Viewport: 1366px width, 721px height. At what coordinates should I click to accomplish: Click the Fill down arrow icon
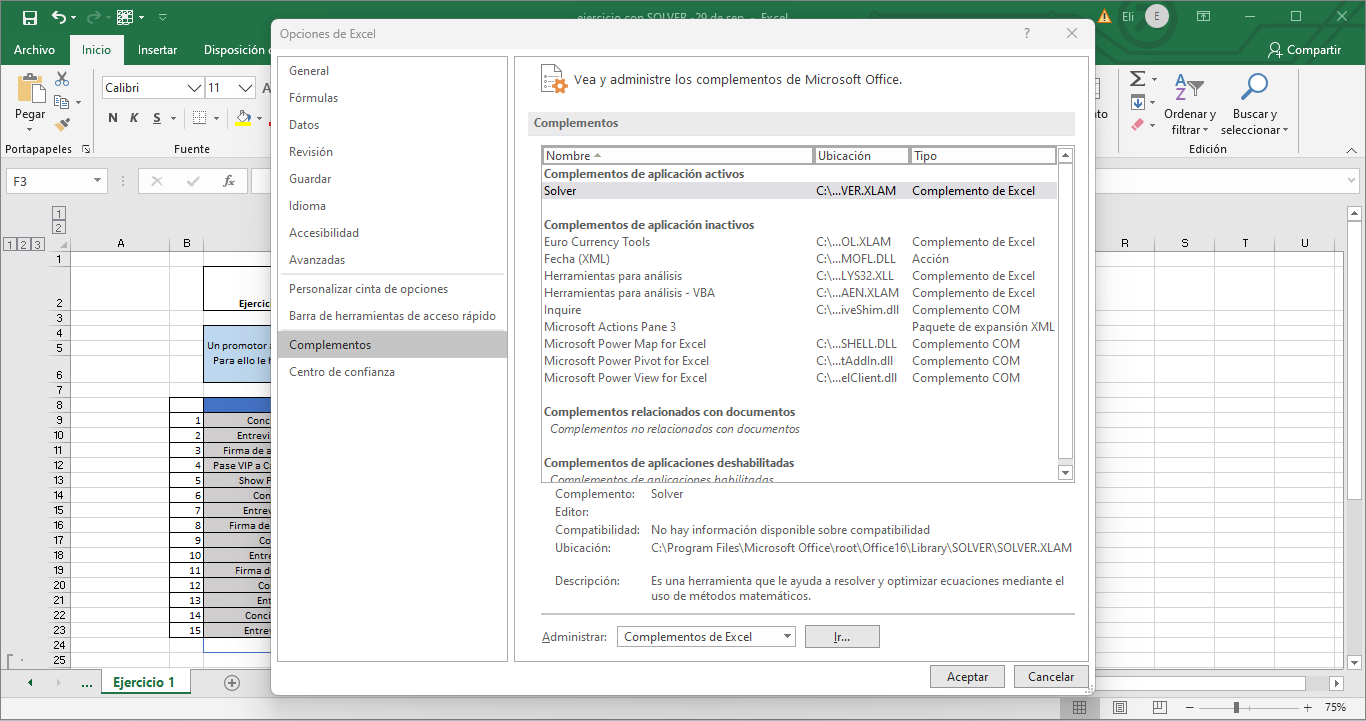1137,102
